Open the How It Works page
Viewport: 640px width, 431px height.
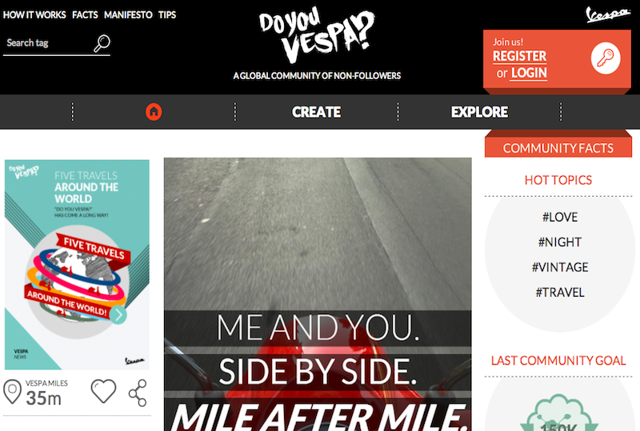34,15
